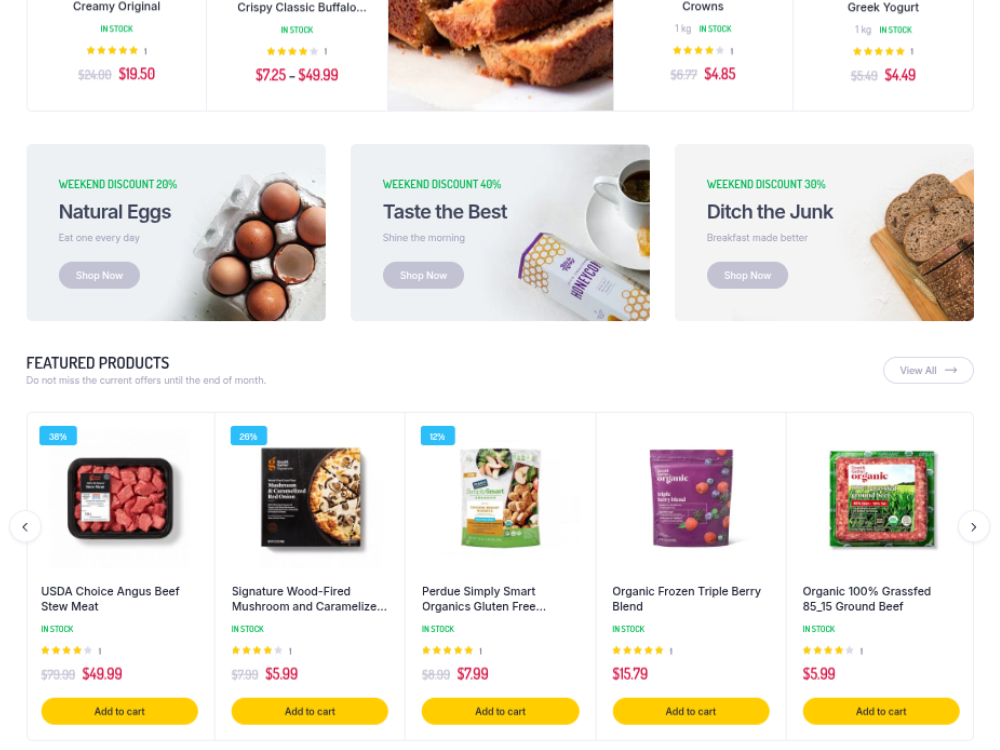Click star rating of Organic Frozen Triple Berry Blend
1000x750 pixels.
click(638, 651)
